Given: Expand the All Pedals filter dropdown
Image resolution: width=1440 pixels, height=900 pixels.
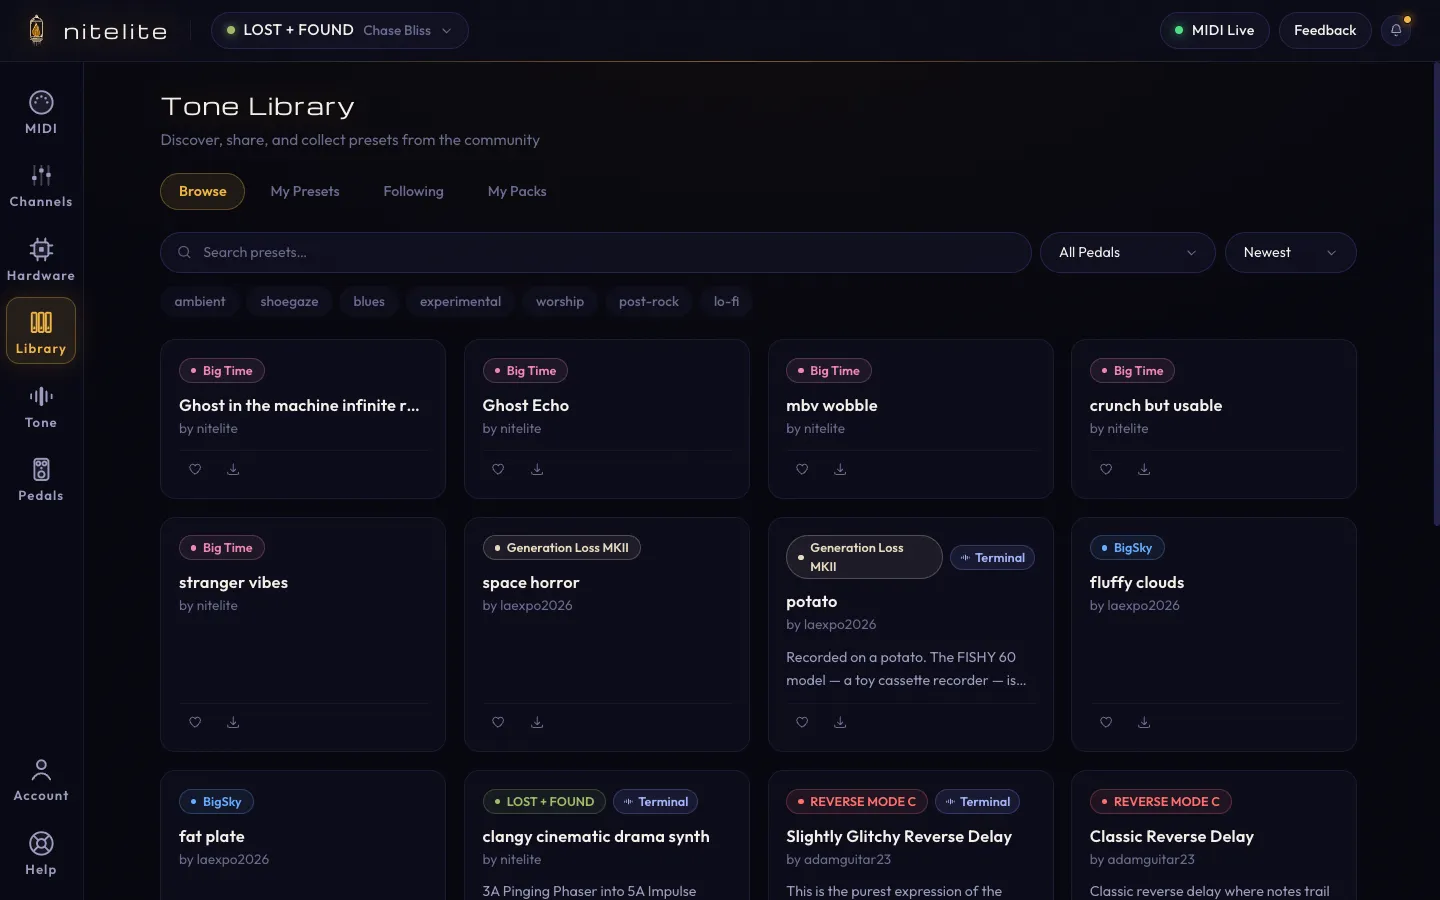Looking at the screenshot, I should point(1128,252).
